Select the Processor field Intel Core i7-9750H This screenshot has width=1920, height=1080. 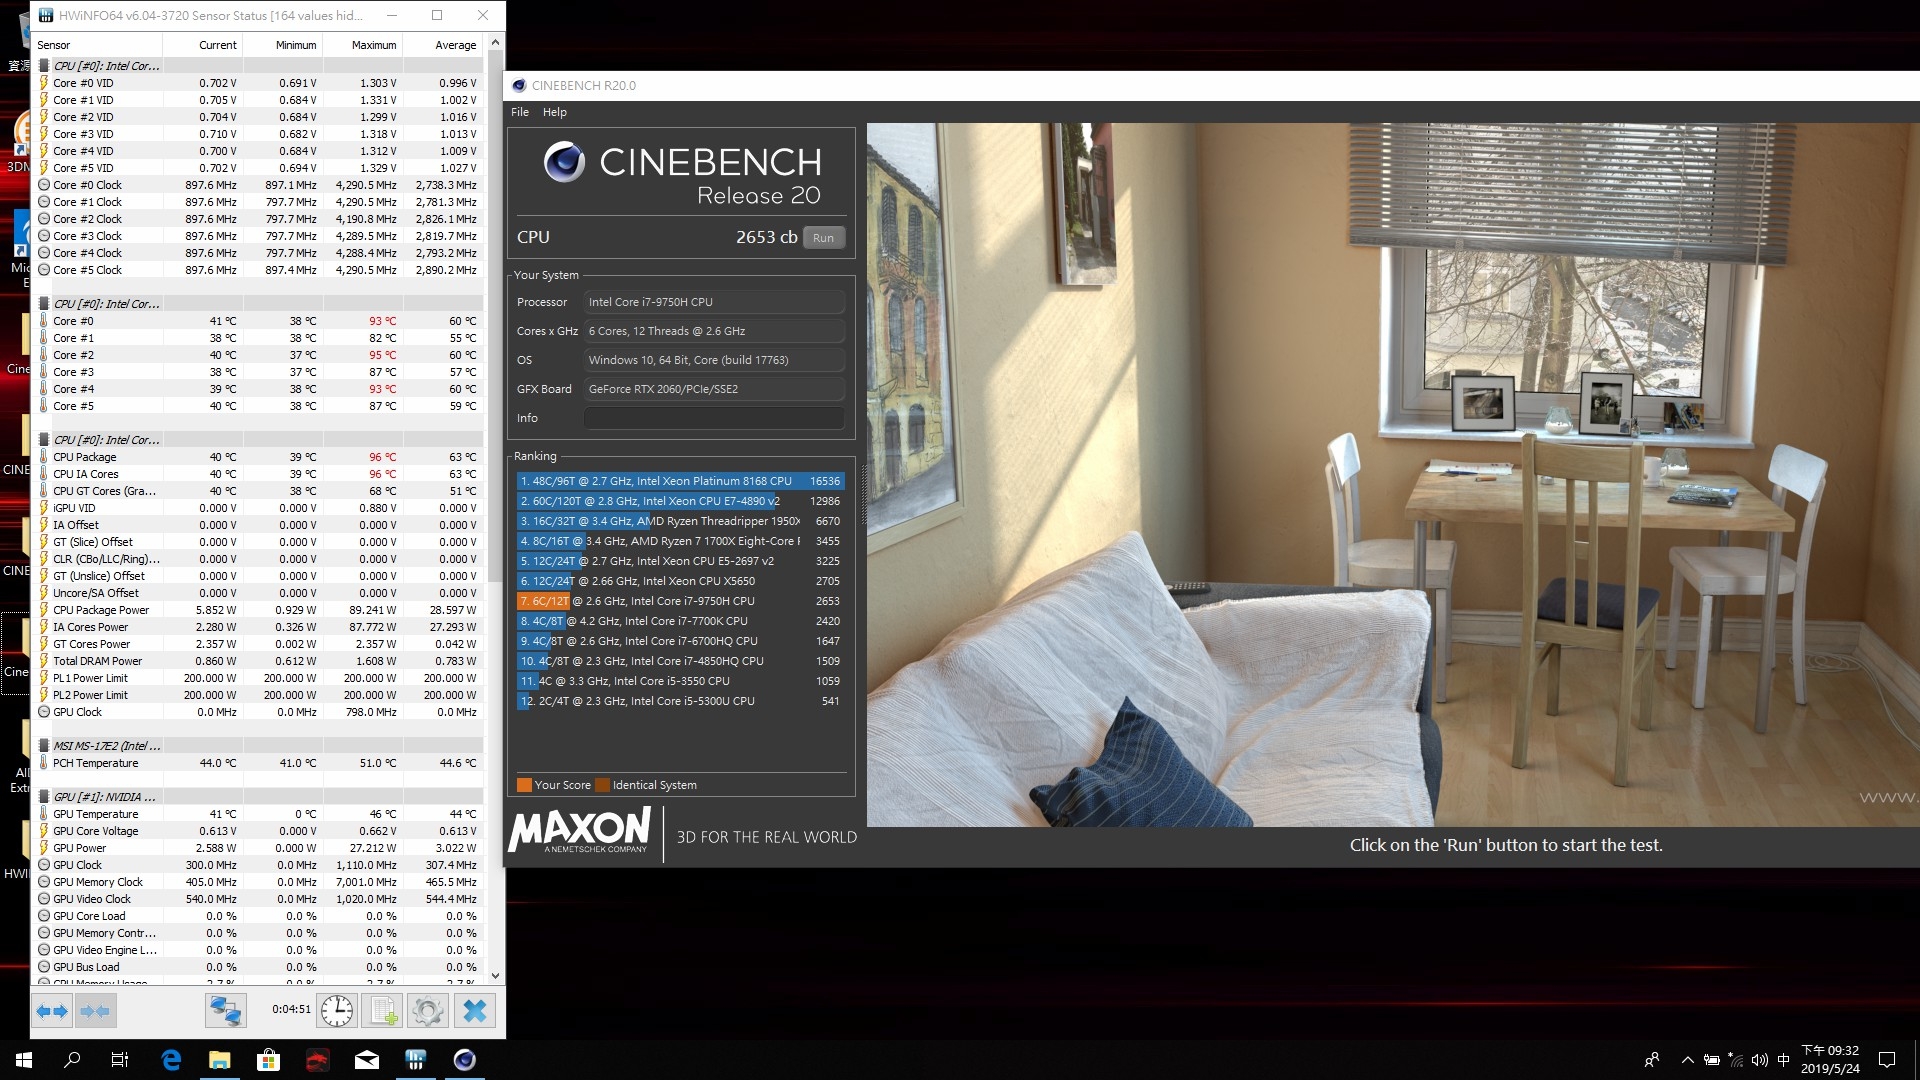tap(714, 302)
